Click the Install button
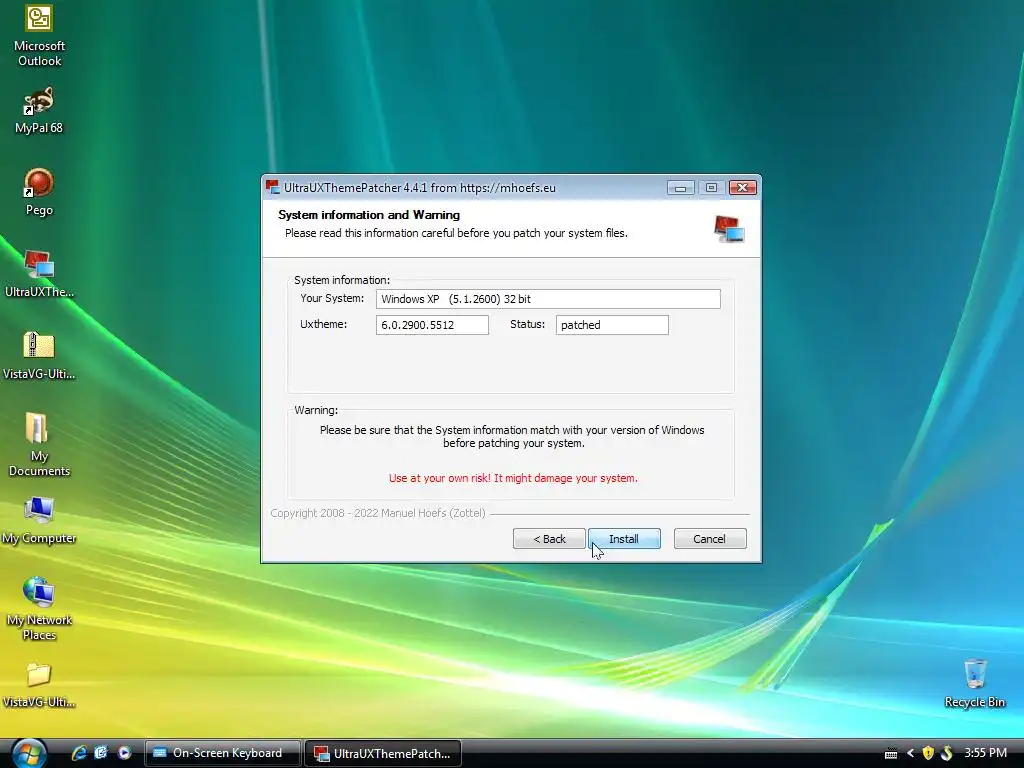Image resolution: width=1024 pixels, height=768 pixels. click(624, 539)
